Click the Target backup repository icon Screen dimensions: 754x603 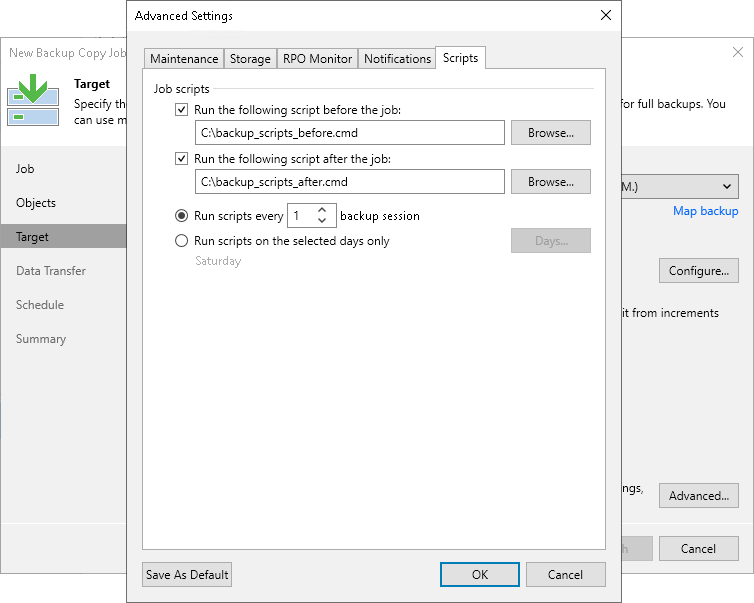(x=33, y=100)
